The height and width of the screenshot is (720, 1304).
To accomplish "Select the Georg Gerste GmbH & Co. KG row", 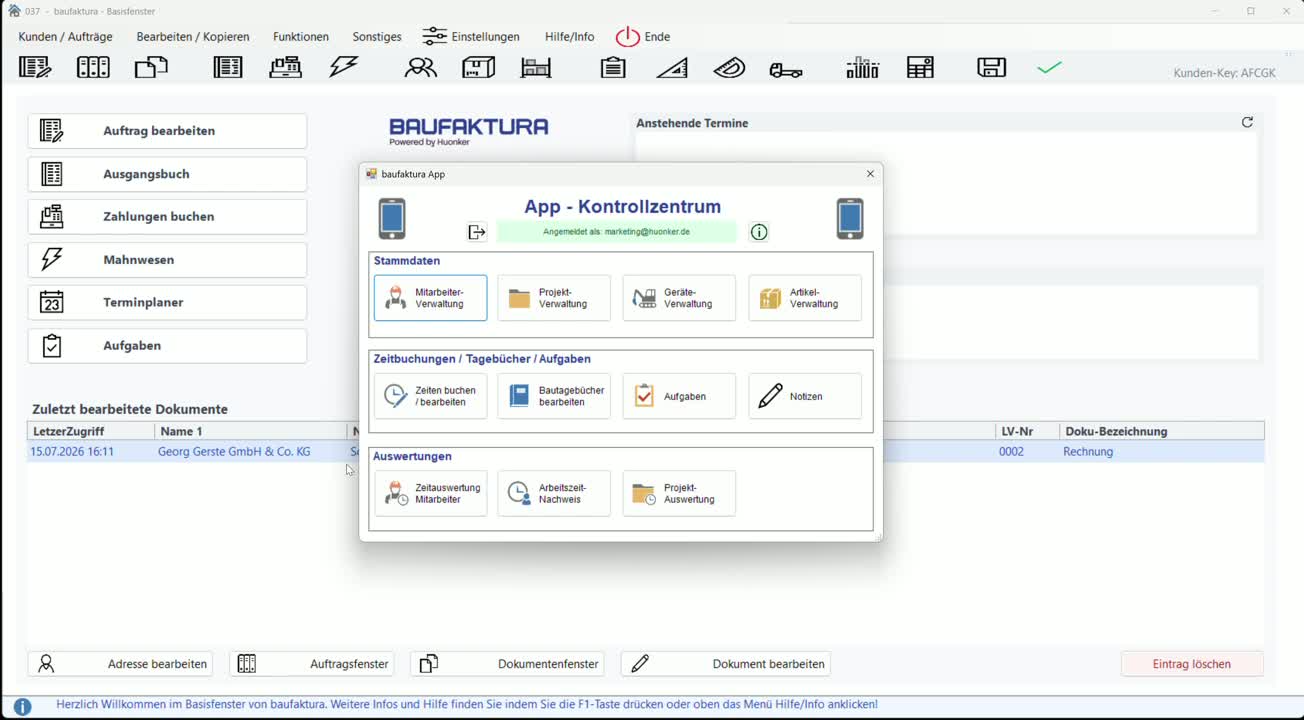I will tap(646, 452).
